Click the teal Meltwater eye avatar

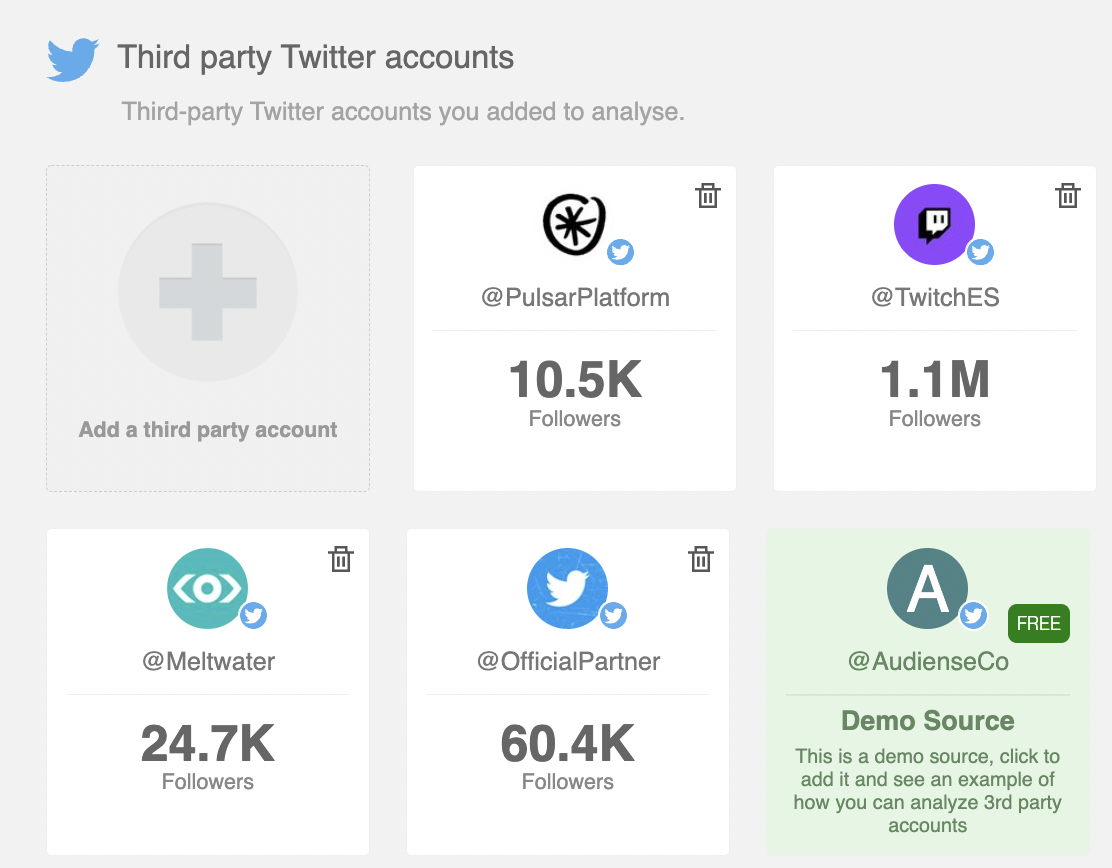coord(208,589)
